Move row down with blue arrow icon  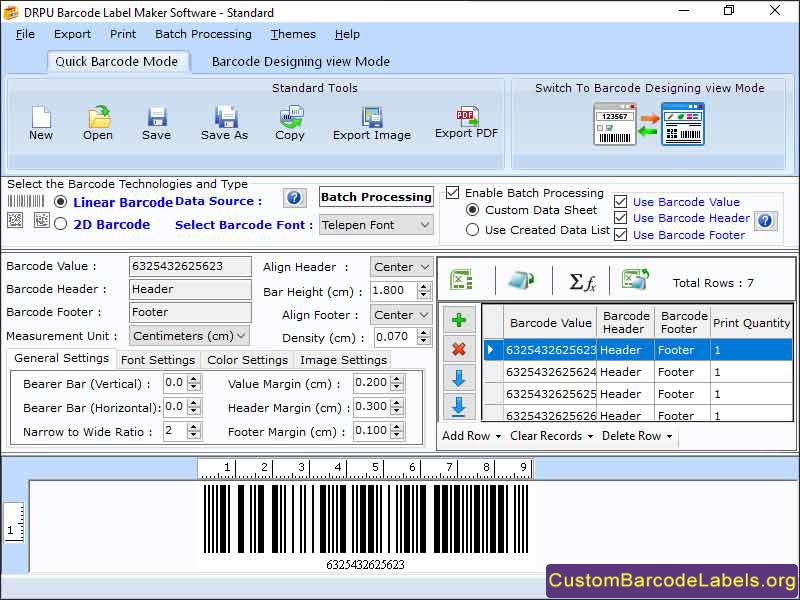[x=459, y=378]
